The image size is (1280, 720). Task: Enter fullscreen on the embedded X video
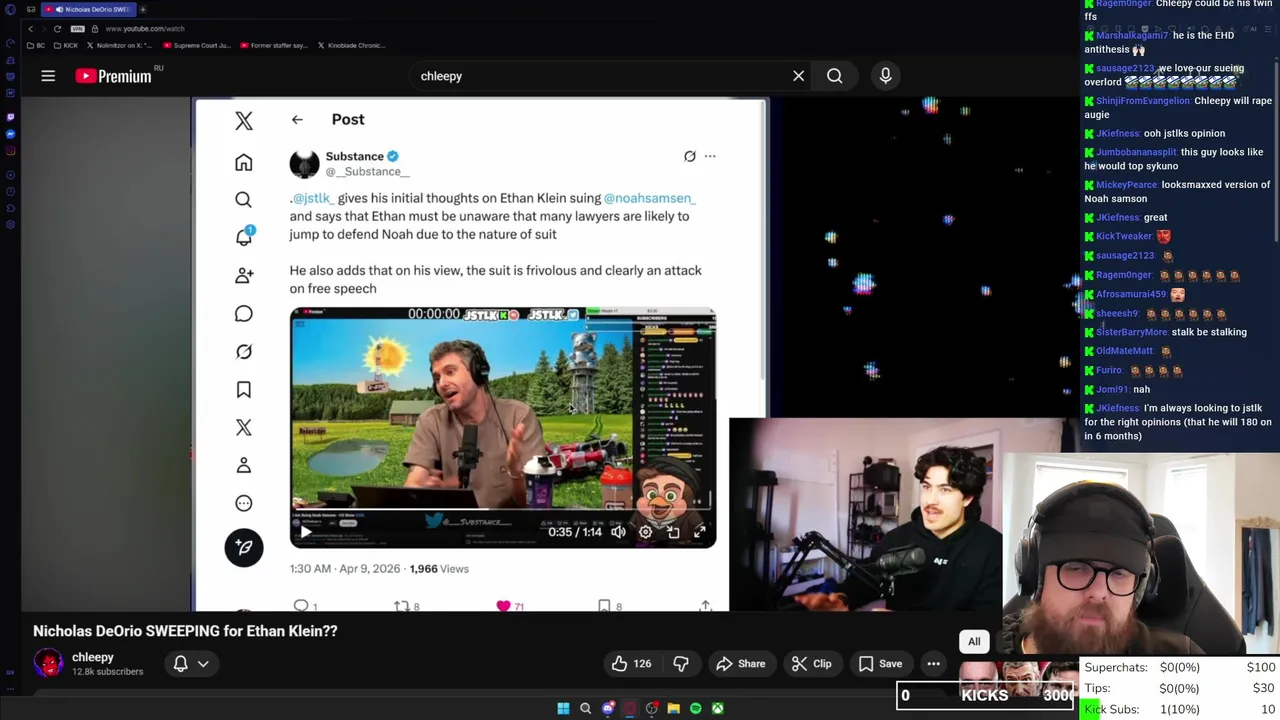[700, 532]
